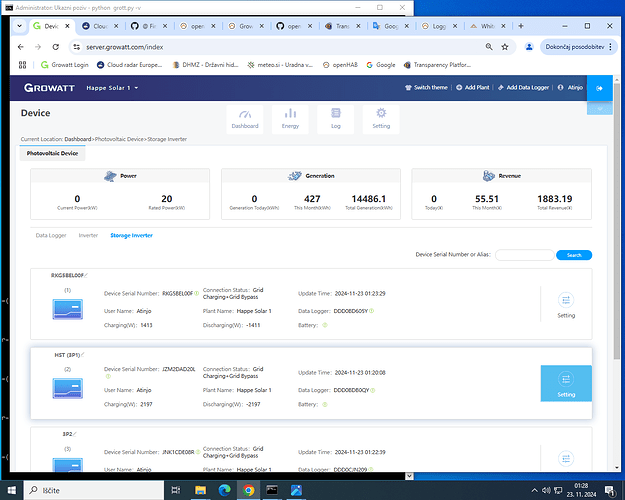Click the blue logout icon in header
This screenshot has width=625, height=500.
tap(599, 89)
